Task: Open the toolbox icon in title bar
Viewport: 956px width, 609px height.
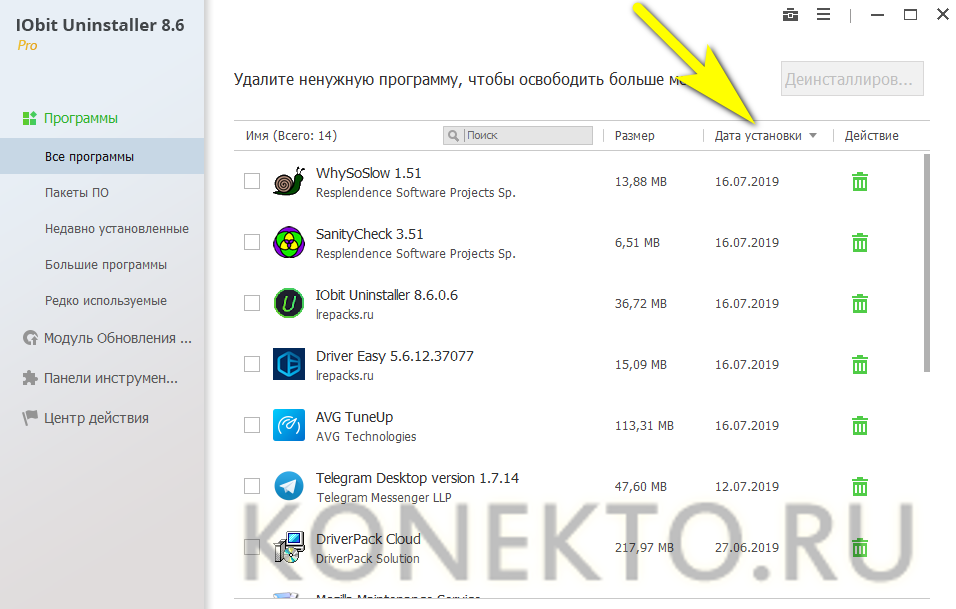Action: 791,15
